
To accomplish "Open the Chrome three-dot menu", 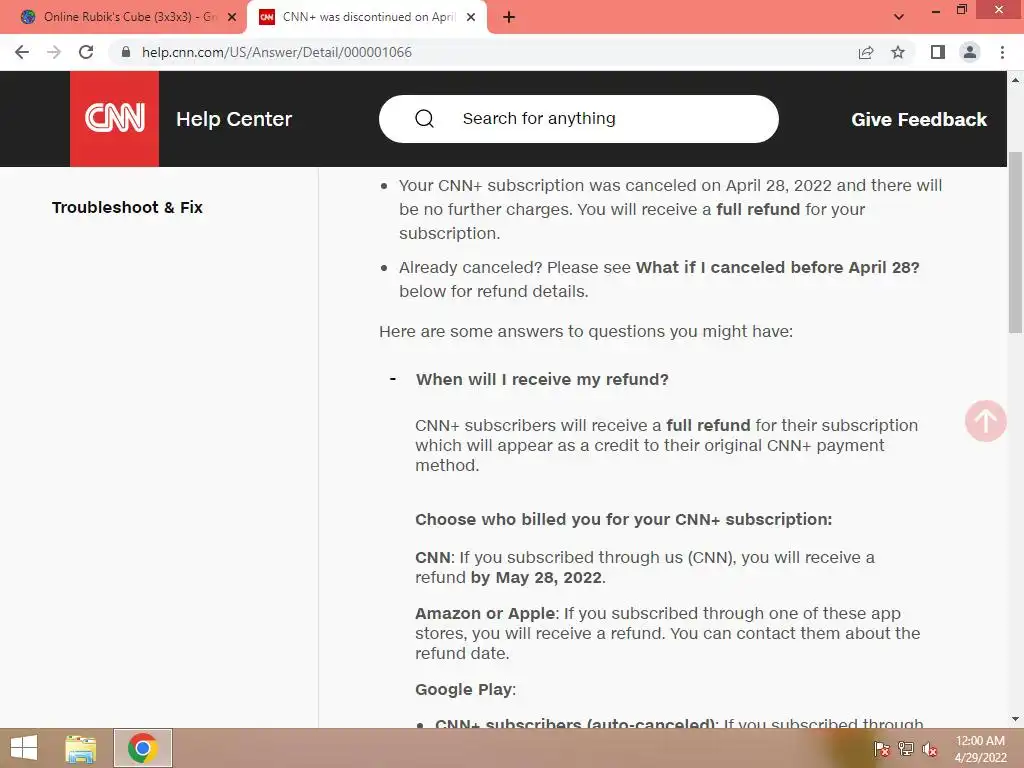I will 1002,52.
